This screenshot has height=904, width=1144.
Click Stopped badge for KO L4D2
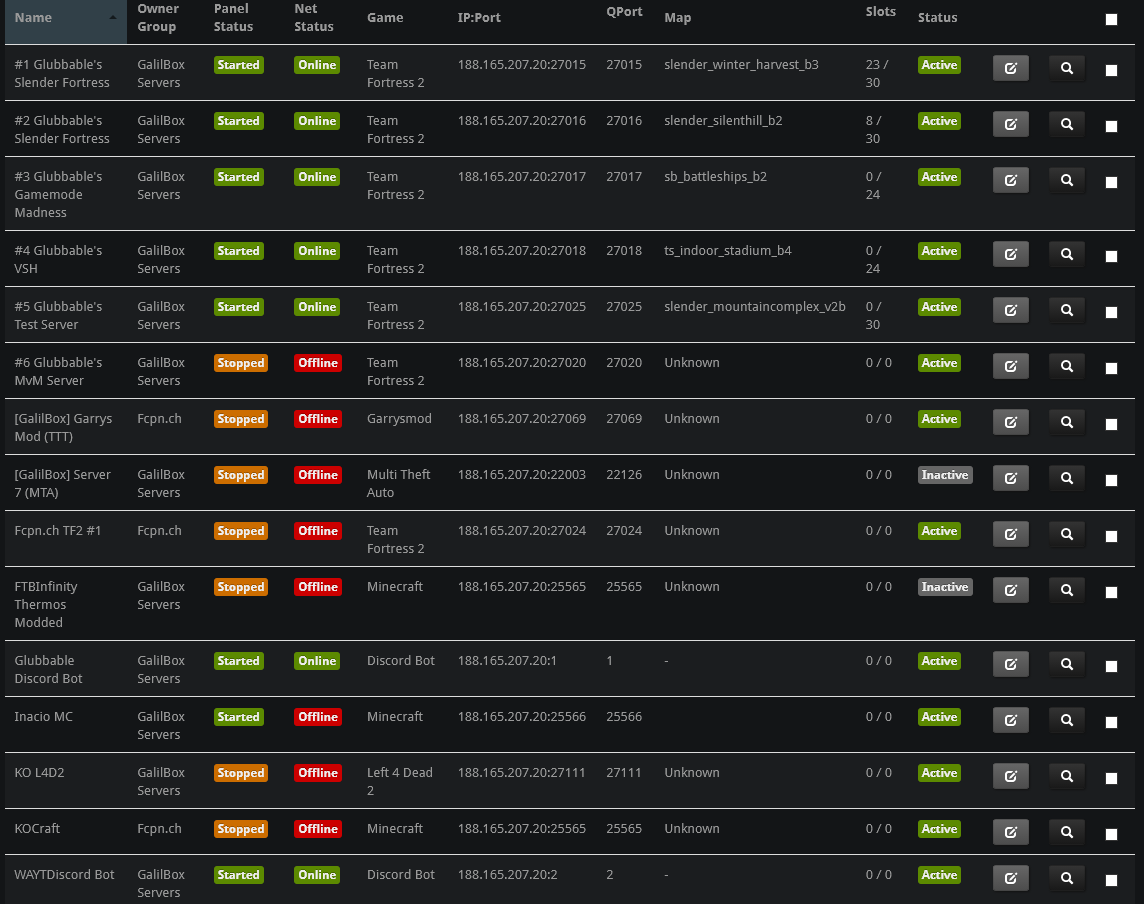tap(241, 773)
